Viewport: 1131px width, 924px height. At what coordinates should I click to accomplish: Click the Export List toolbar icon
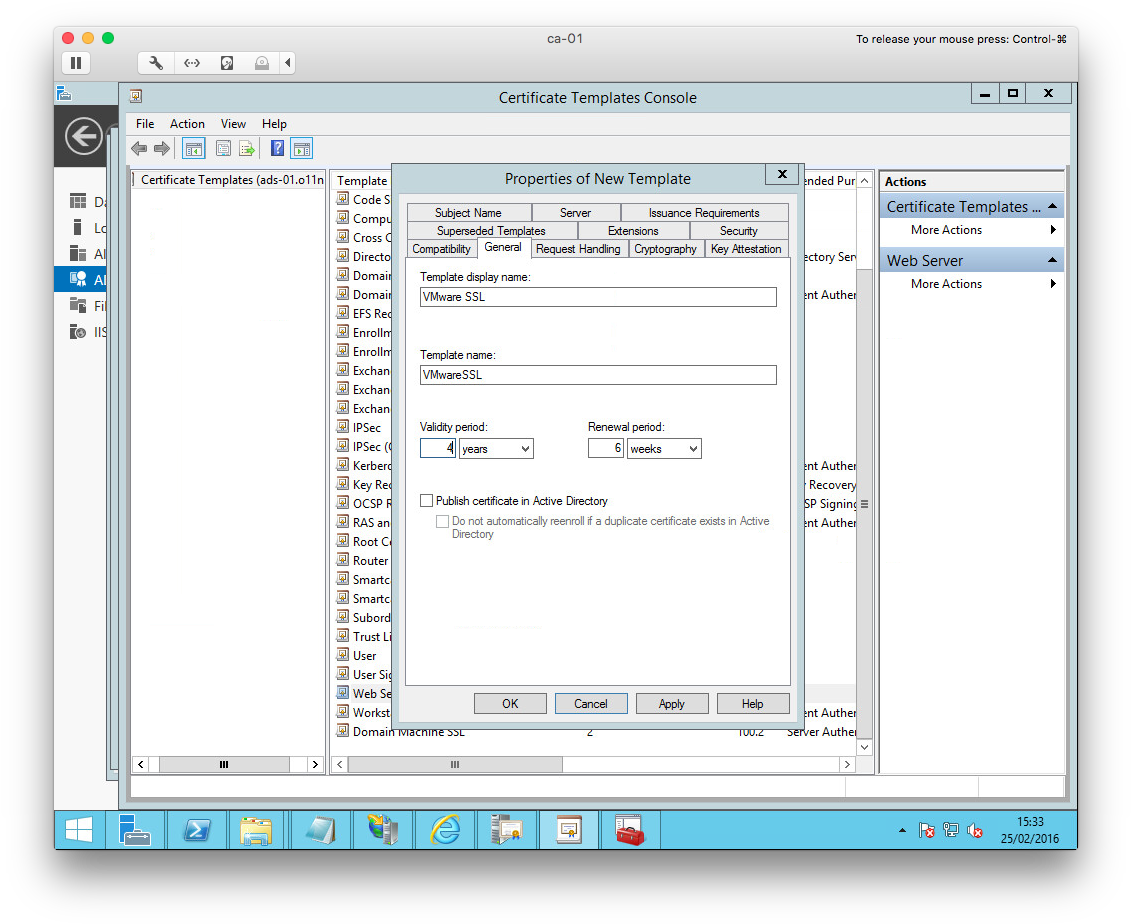247,149
